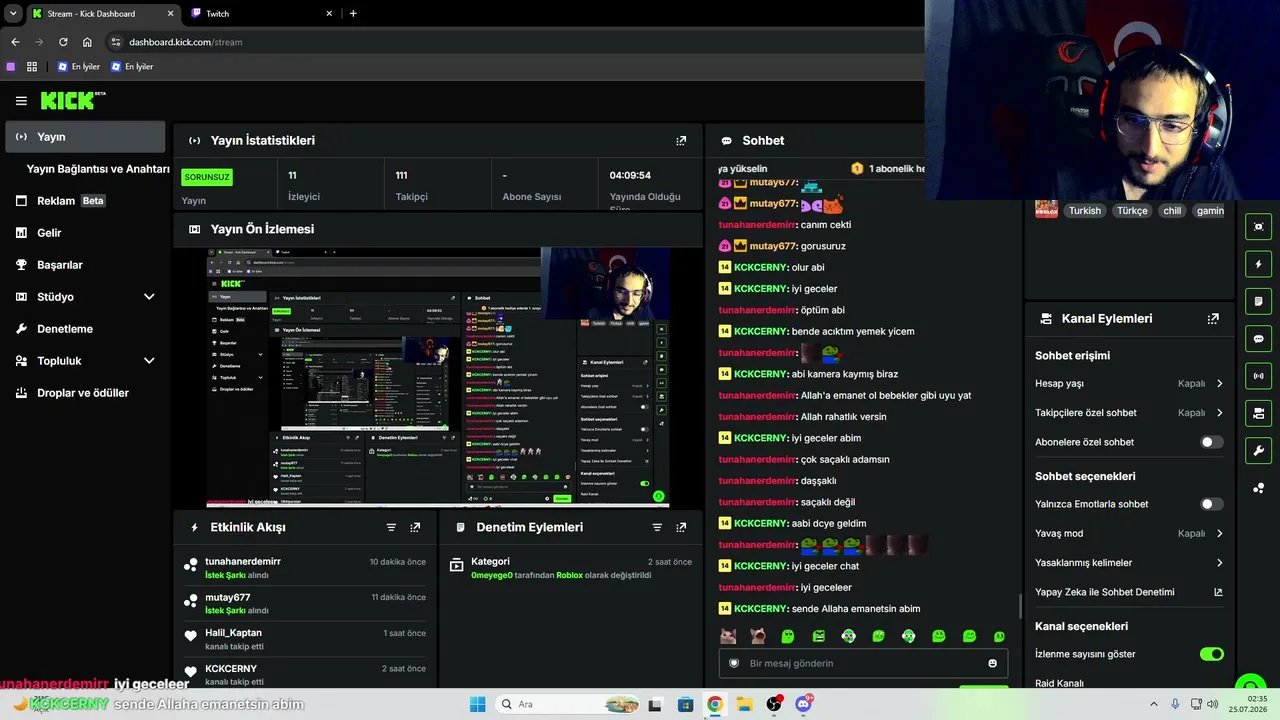The image size is (1280, 720).
Task: Open Yasaklanmış kelimeler settings
Action: click(x=1129, y=563)
